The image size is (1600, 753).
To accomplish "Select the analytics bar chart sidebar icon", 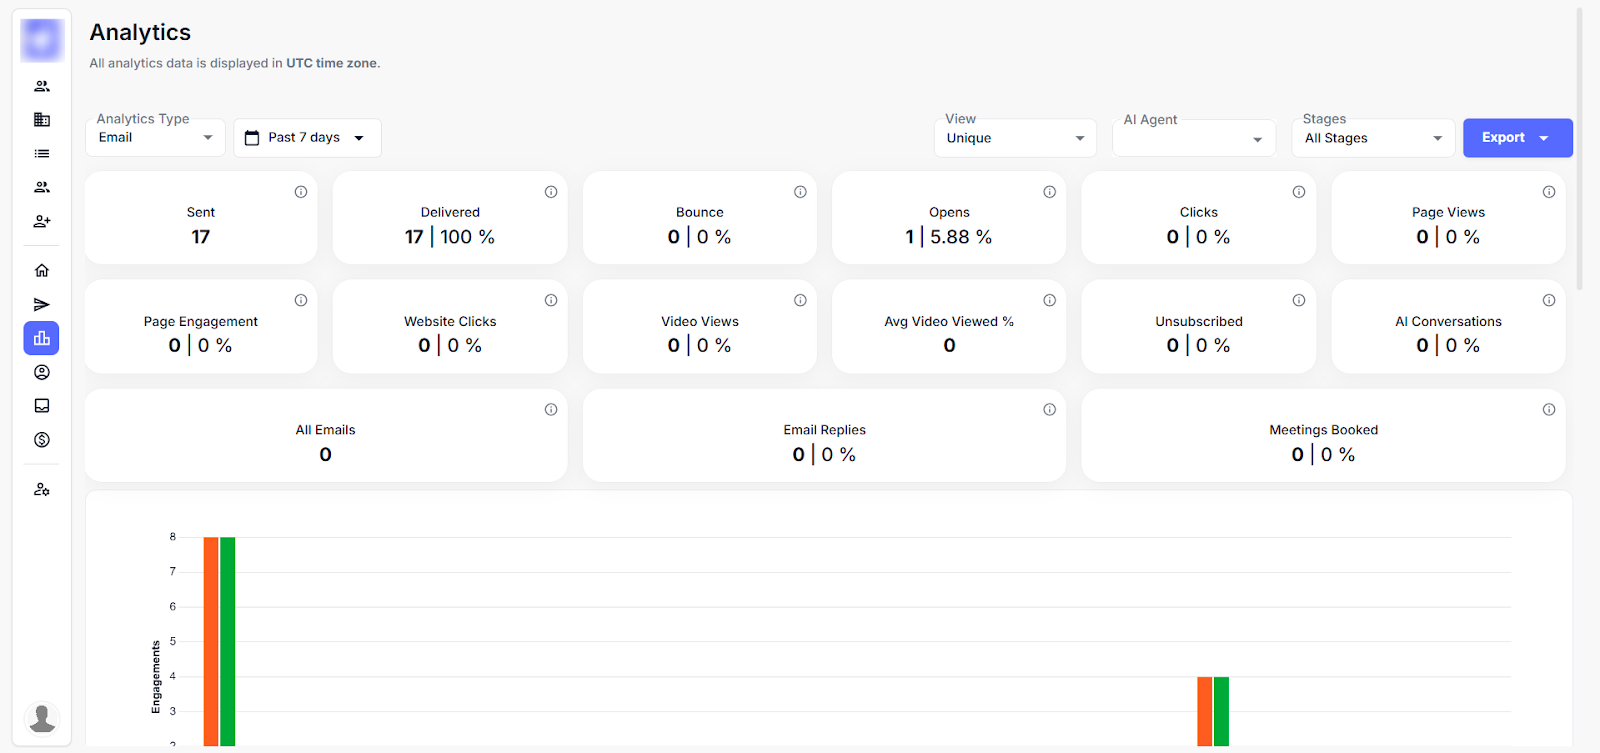I will pyautogui.click(x=42, y=338).
